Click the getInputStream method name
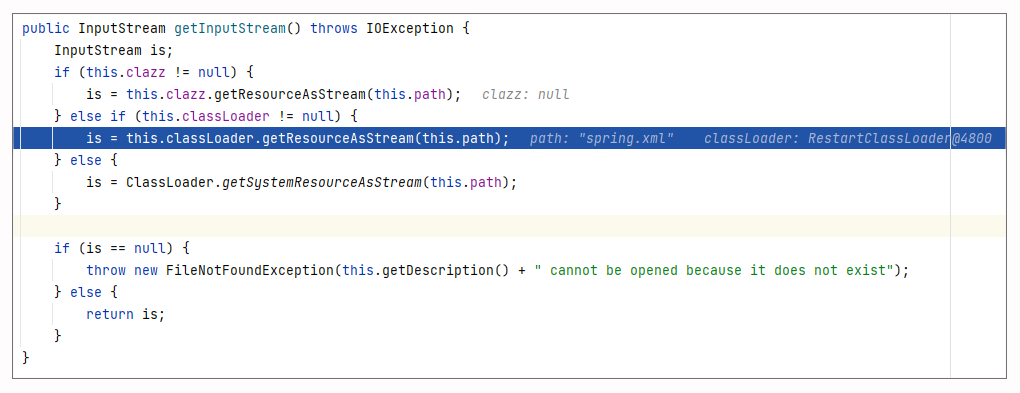Viewport: 1020px width, 393px height. point(230,29)
